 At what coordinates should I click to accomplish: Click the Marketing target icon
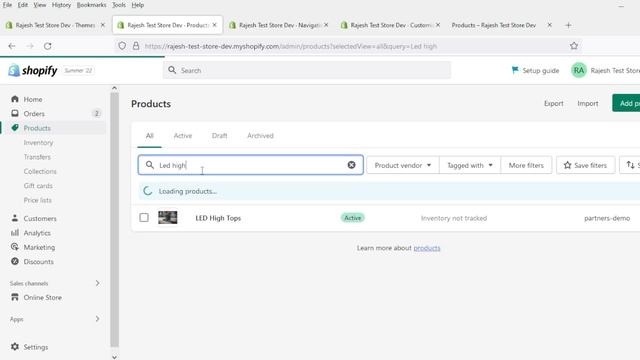tap(15, 247)
